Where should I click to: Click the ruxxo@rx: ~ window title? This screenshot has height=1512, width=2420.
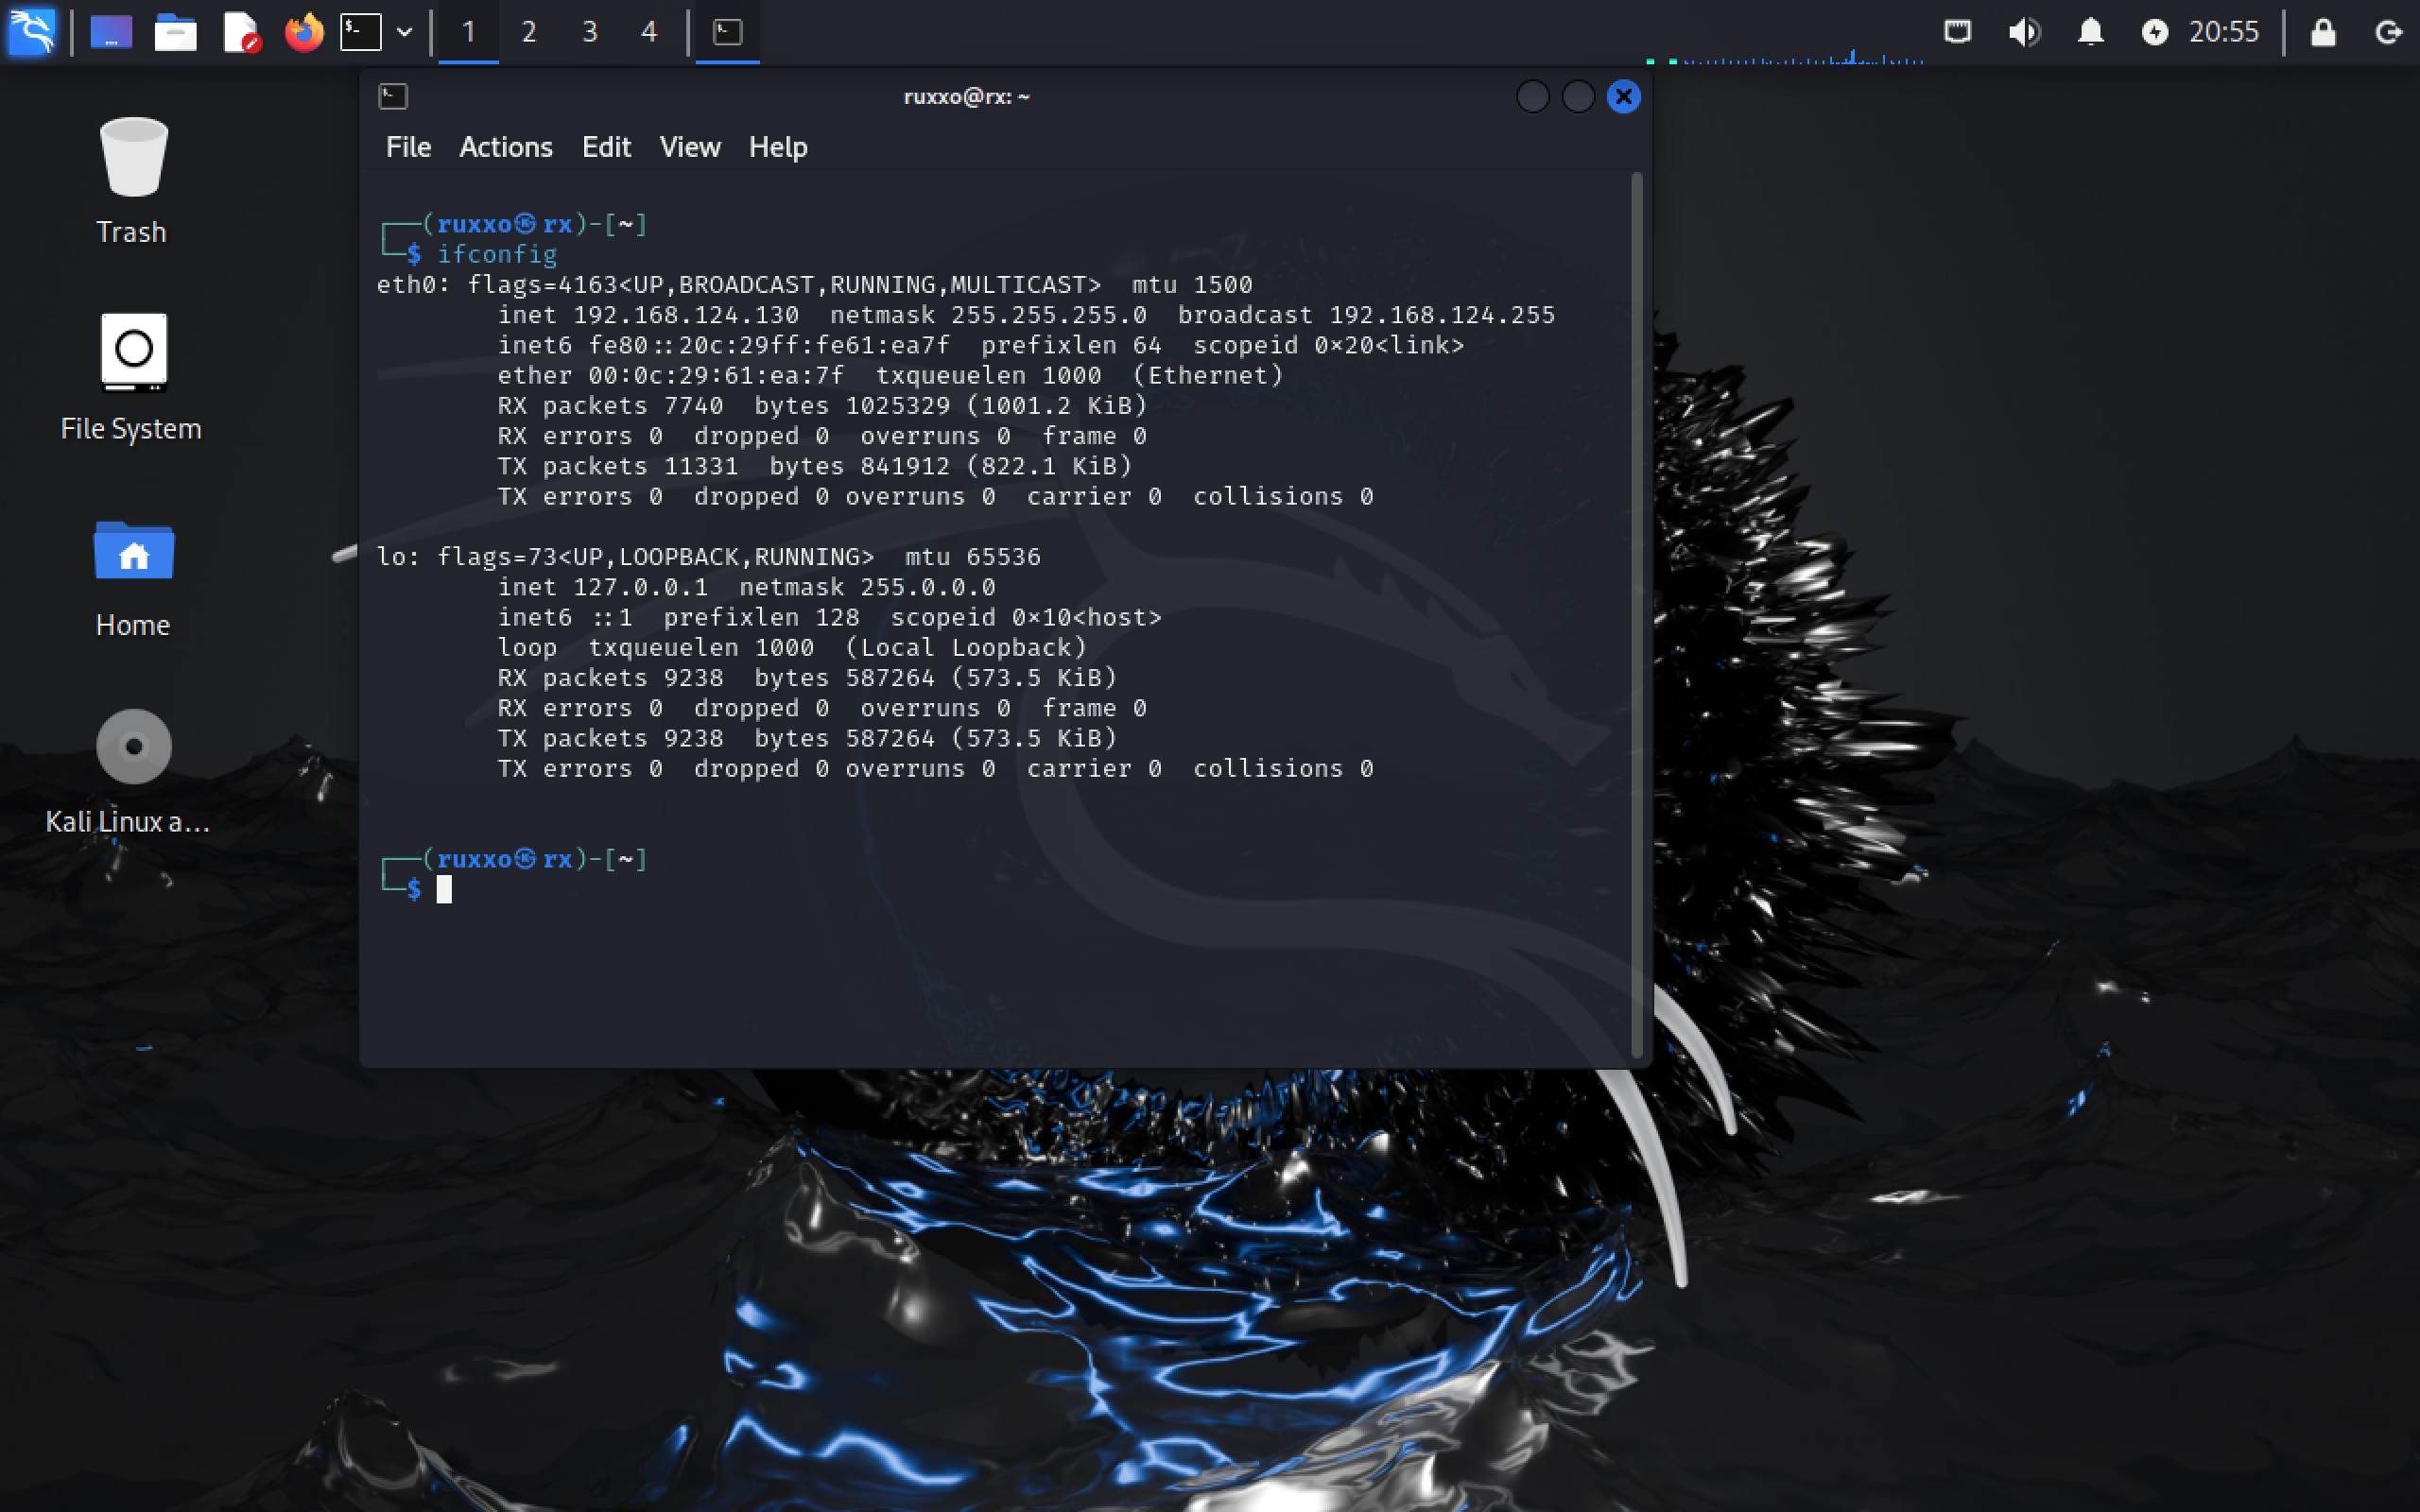tap(966, 96)
